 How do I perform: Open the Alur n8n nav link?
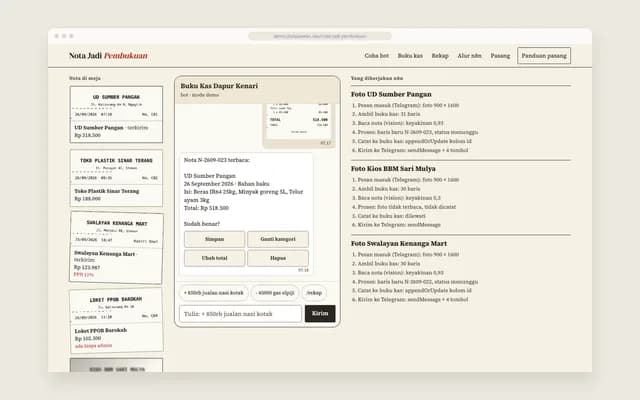469,56
